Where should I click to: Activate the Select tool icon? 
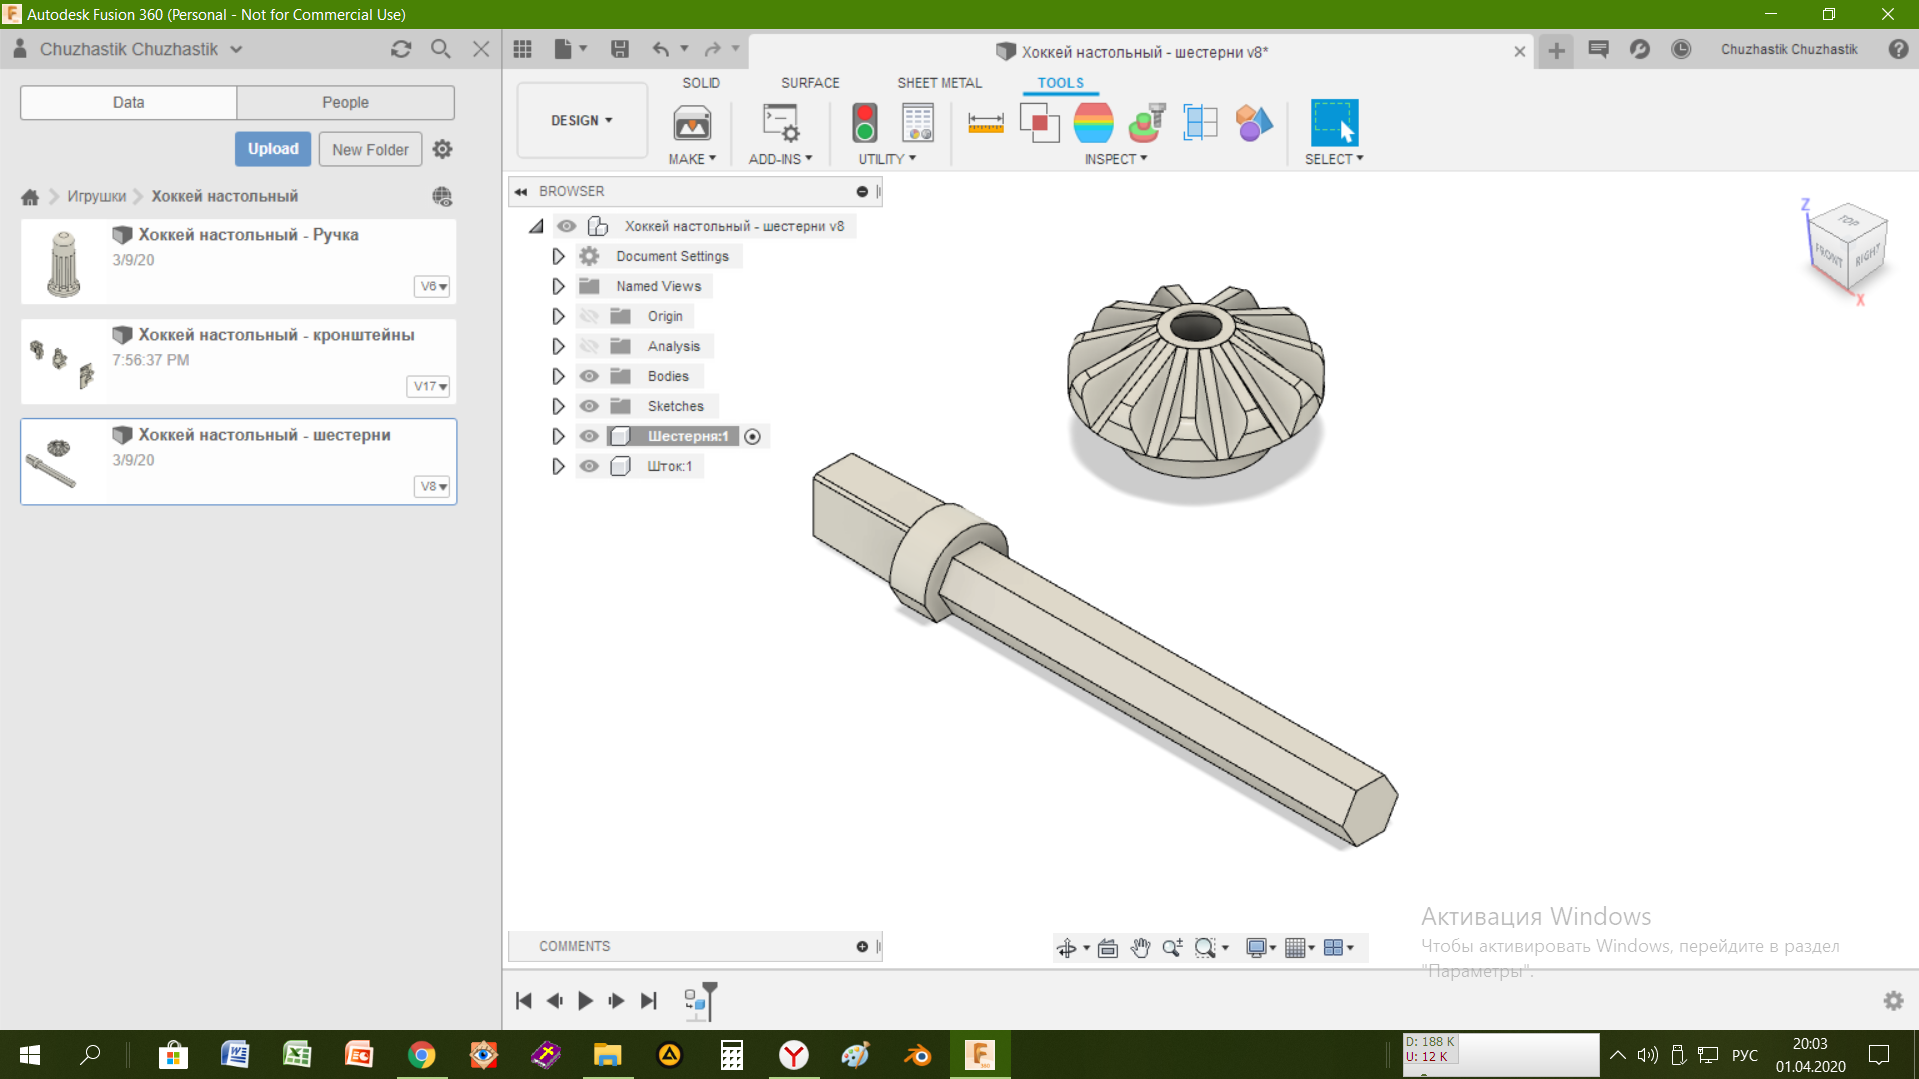point(1334,123)
